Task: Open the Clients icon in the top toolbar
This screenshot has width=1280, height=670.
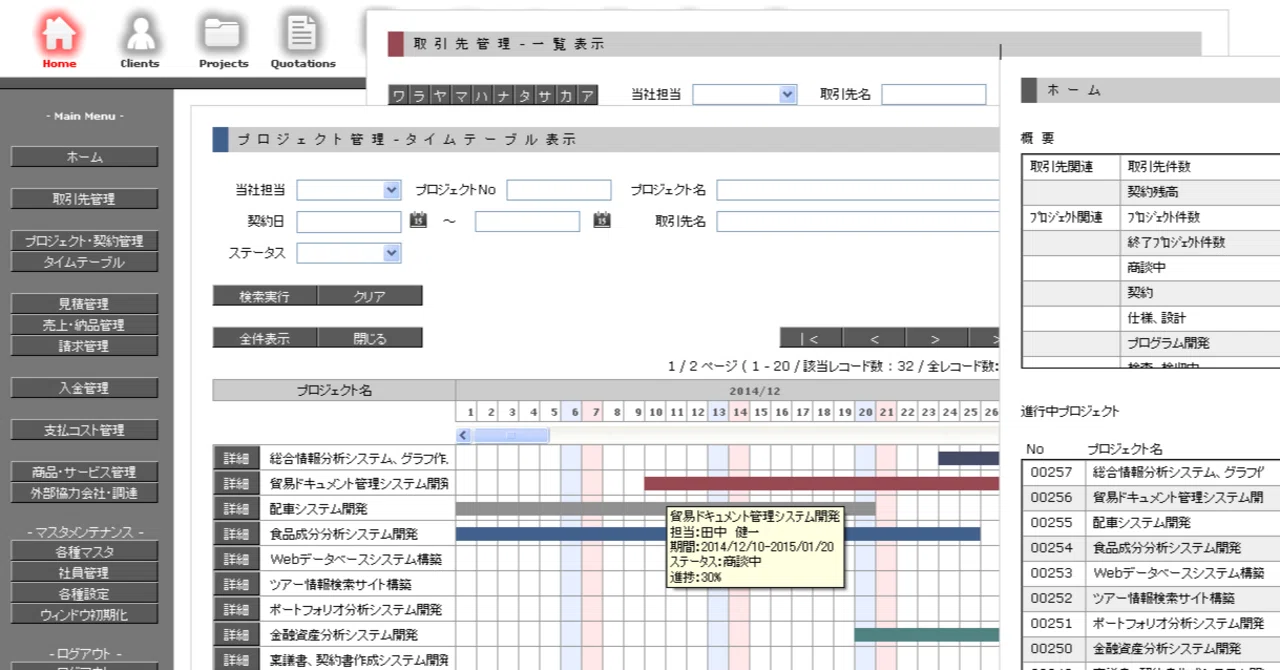Action: click(x=140, y=34)
